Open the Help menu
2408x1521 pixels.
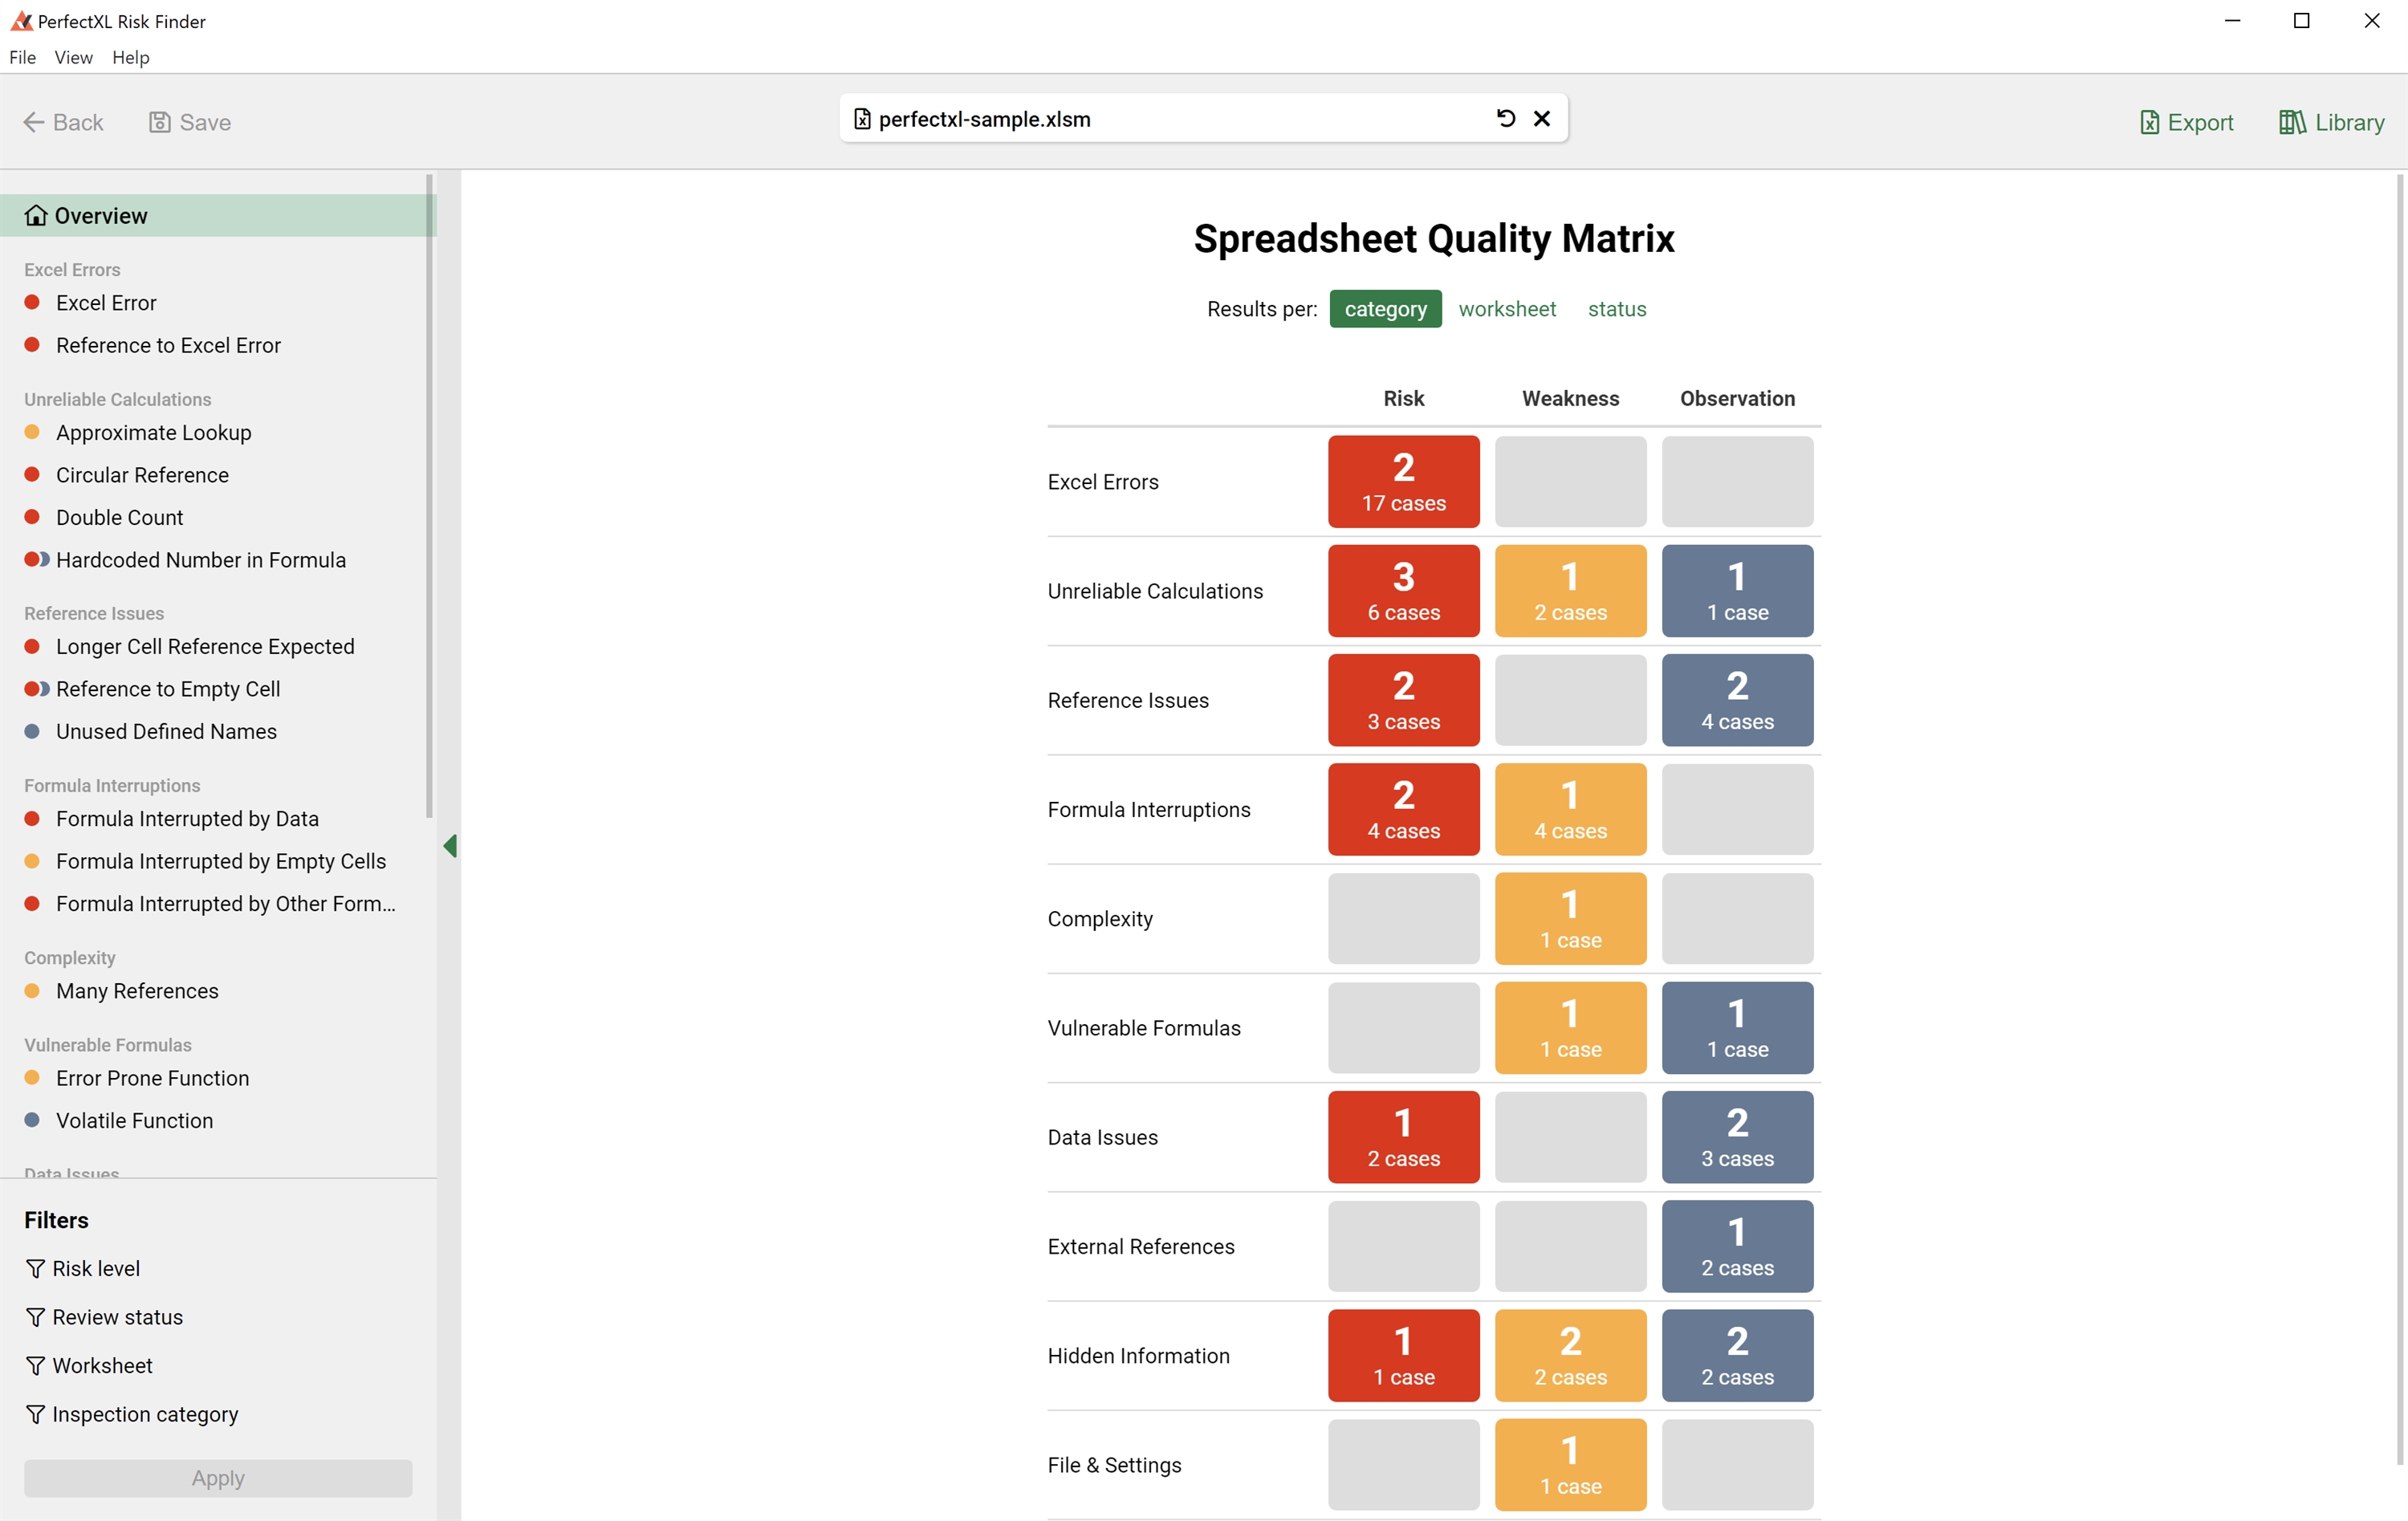[x=130, y=57]
